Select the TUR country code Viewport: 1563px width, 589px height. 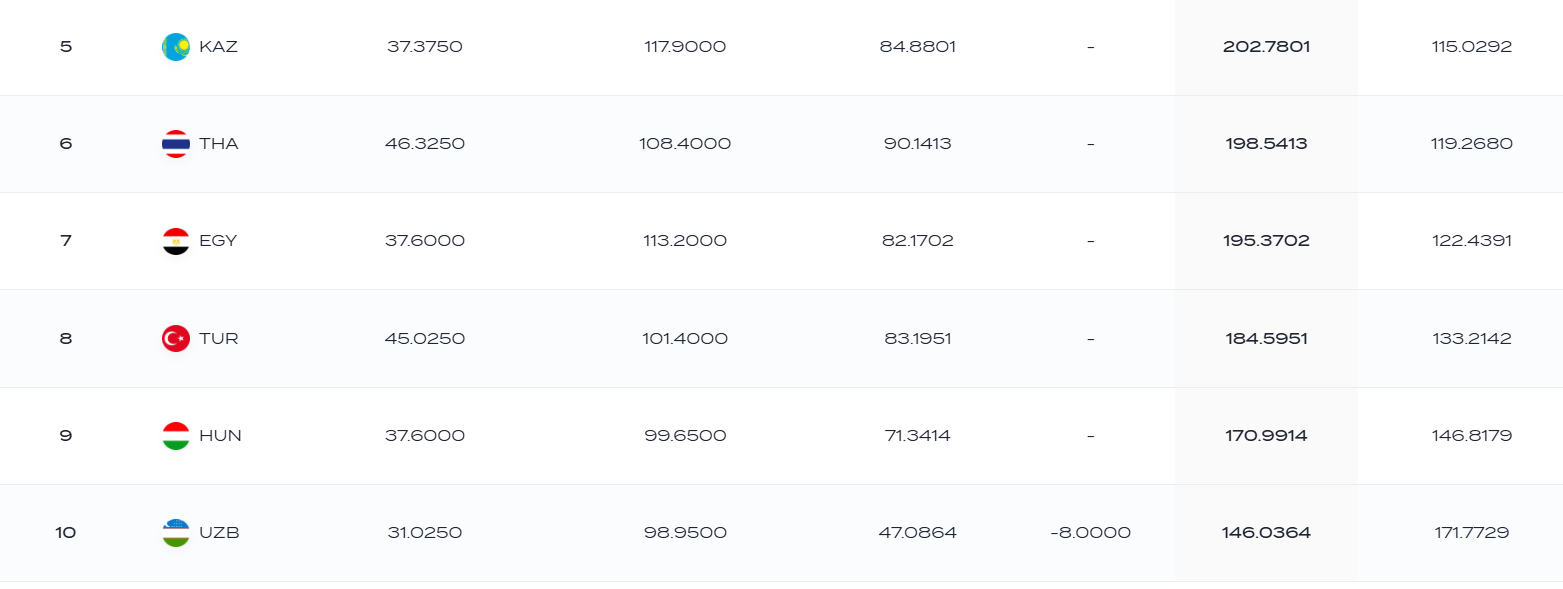(x=219, y=339)
